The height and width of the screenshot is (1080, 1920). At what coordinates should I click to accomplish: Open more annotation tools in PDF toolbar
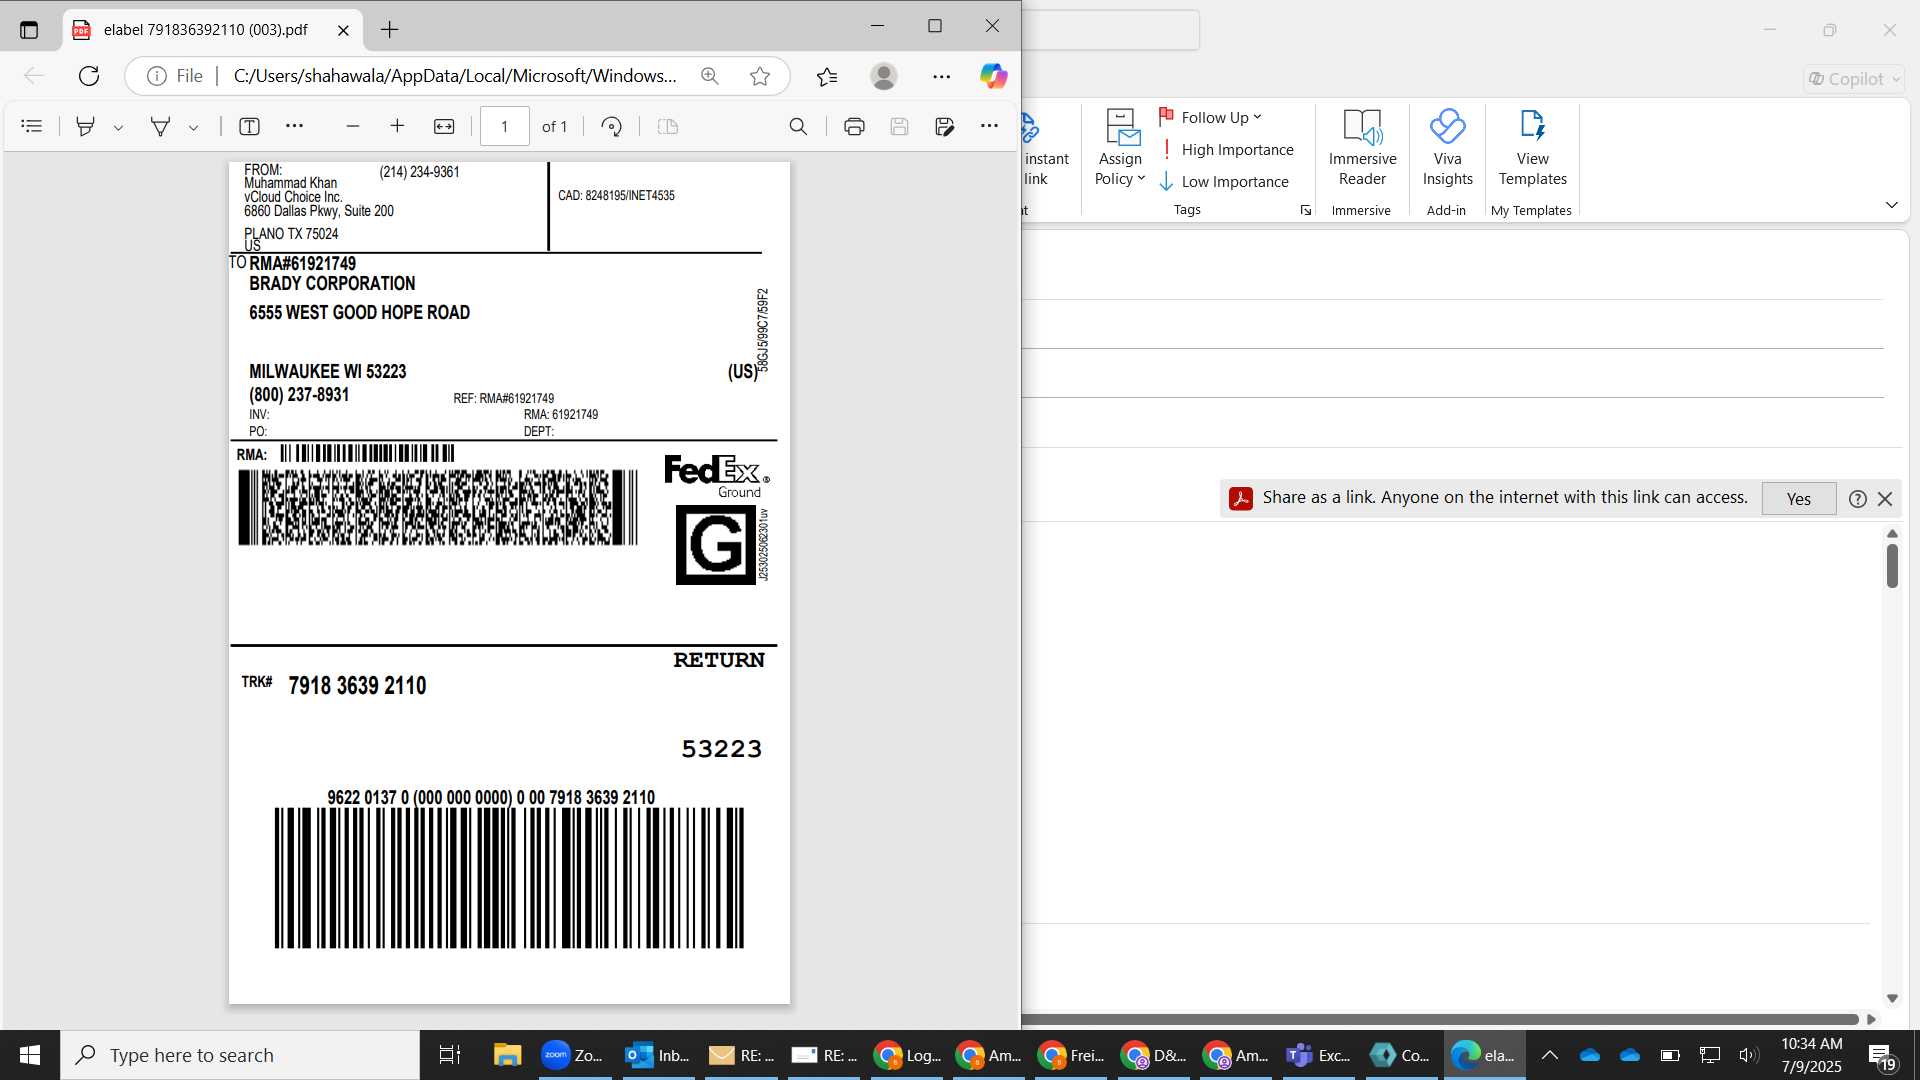294,126
